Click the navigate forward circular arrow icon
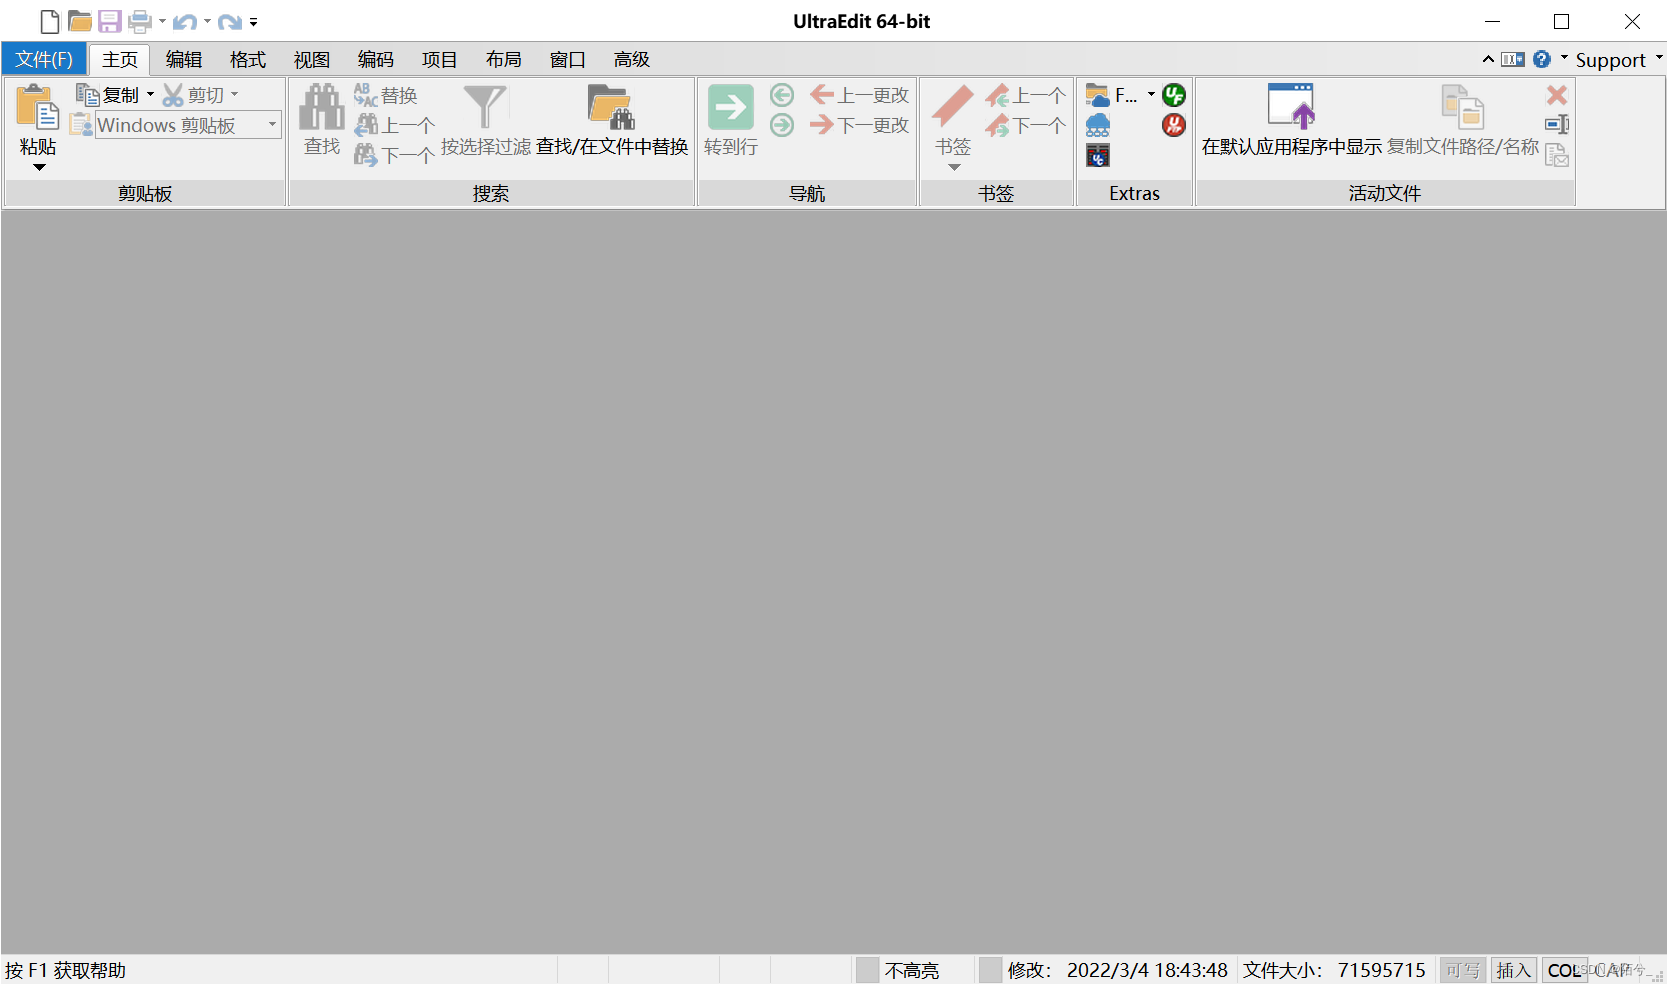The image size is (1668, 985). point(782,125)
